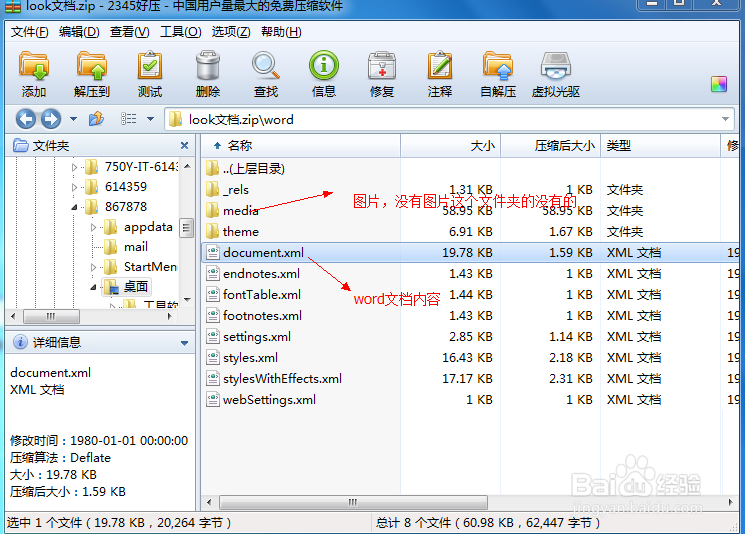Image resolution: width=745 pixels, height=534 pixels.
Task: Open the 工具(O) menu
Action: [181, 32]
